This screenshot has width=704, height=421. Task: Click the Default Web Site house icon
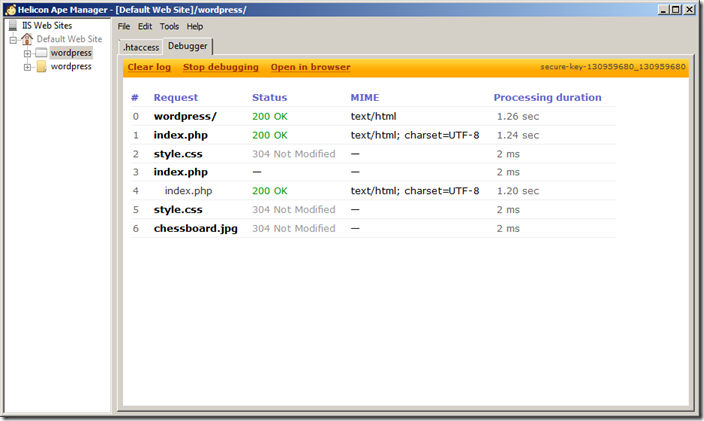[27, 39]
